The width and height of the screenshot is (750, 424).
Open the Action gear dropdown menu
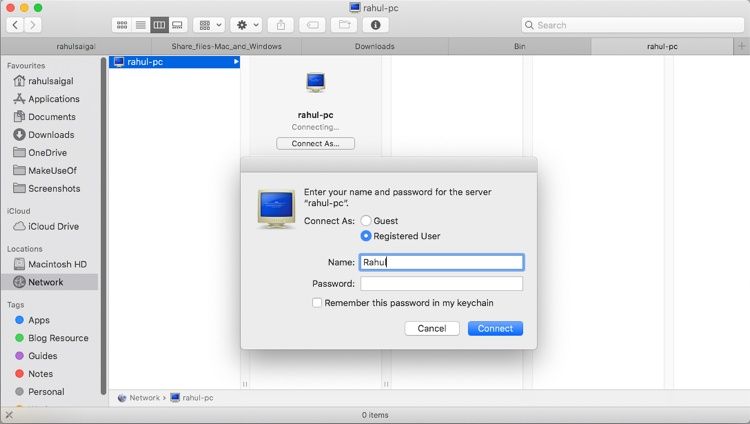click(x=245, y=24)
